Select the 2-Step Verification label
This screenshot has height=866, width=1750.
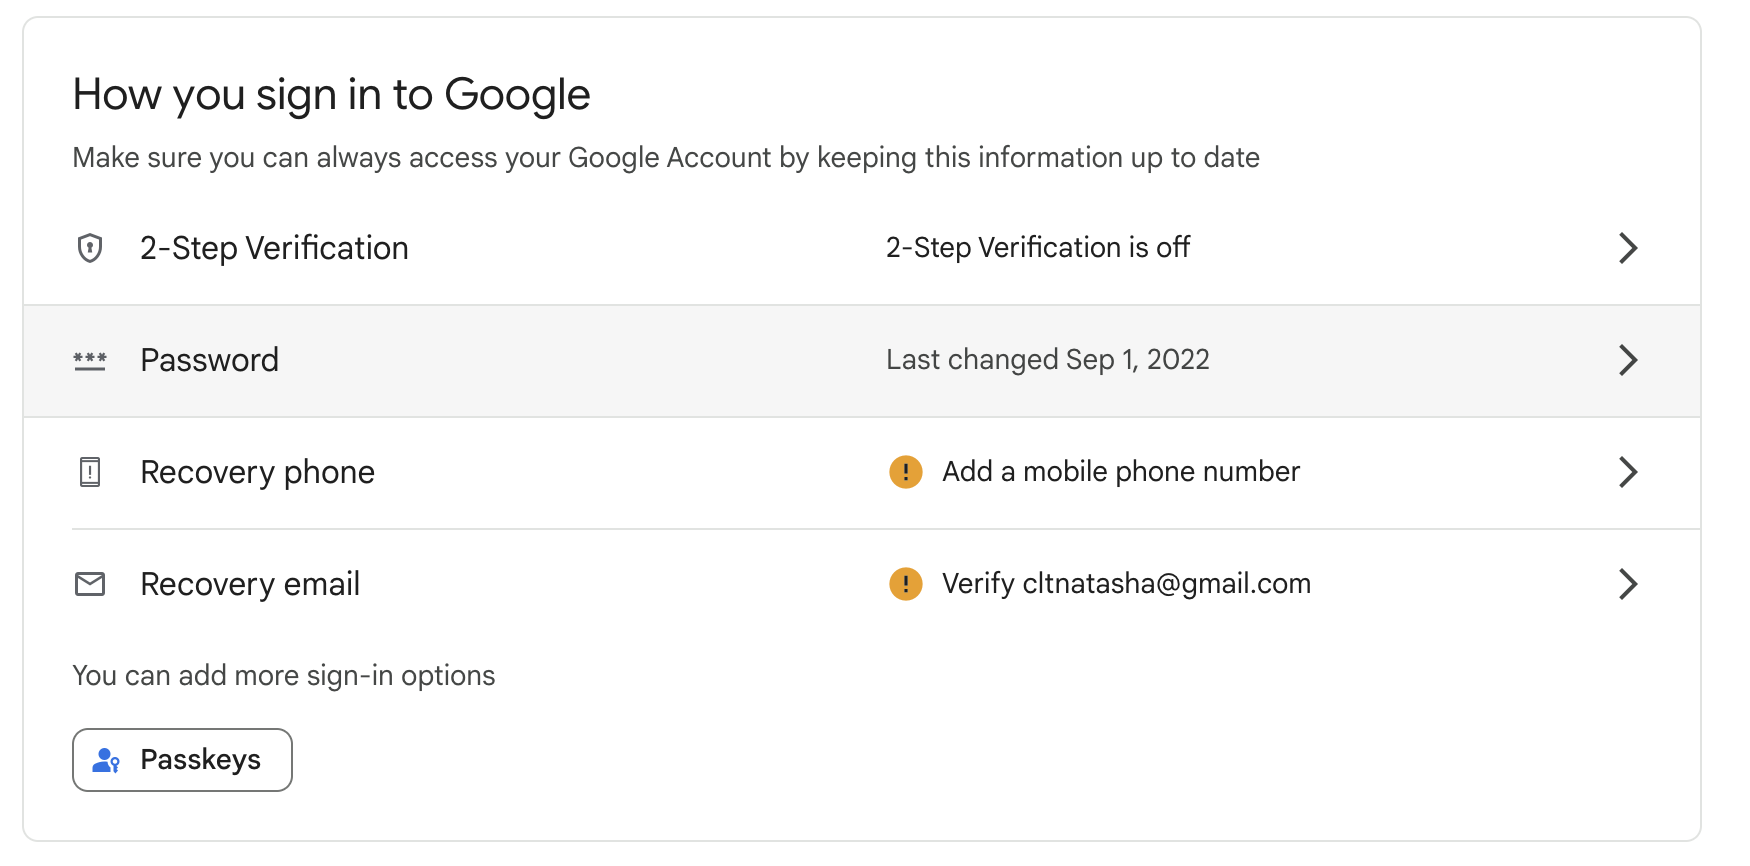click(x=274, y=248)
